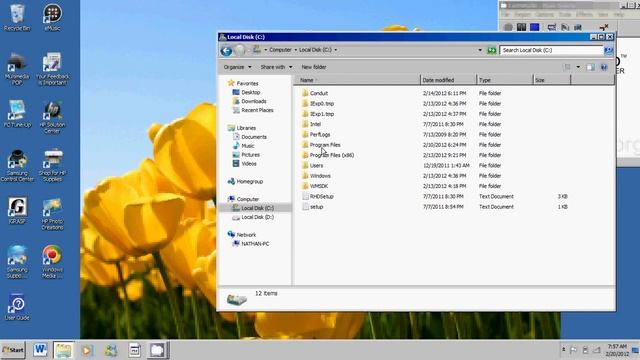Image resolution: width=640 pixels, height=360 pixels.
Task: Toggle the preview pane icon
Action: 590,67
